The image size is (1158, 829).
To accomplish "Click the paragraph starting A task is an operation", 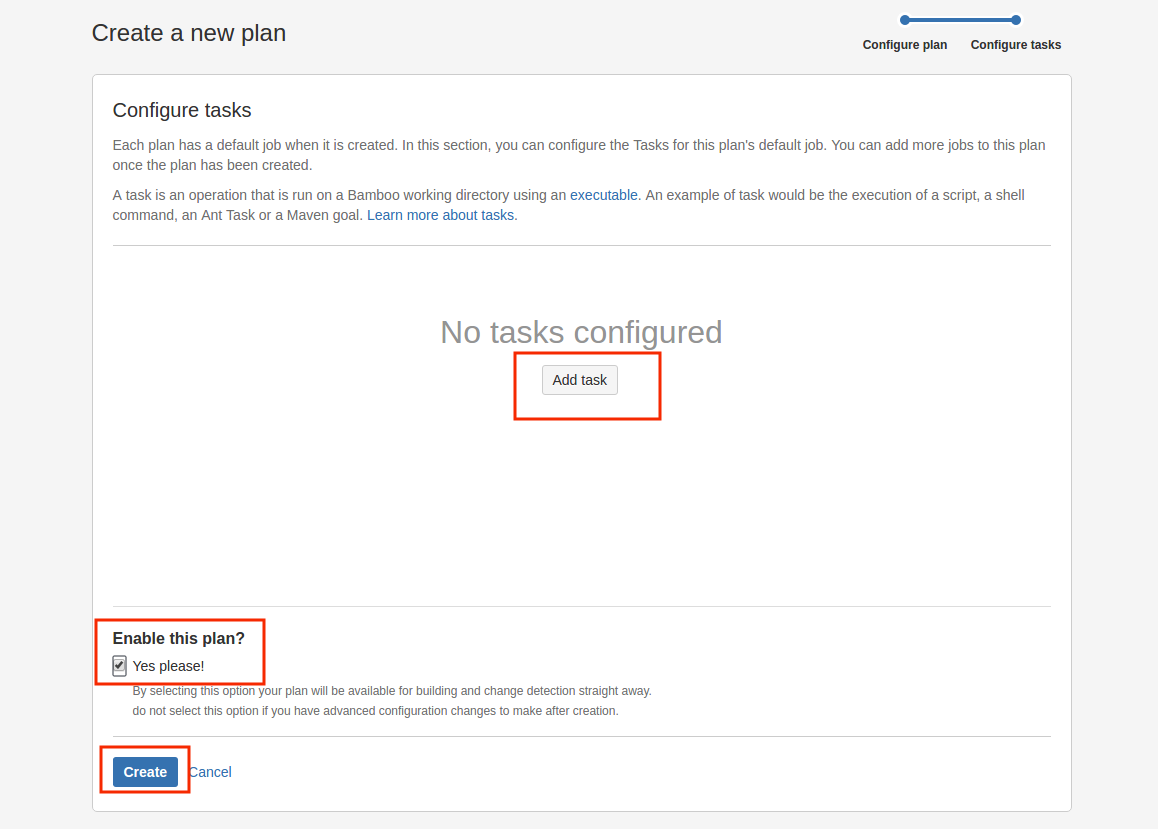I will point(569,205).
